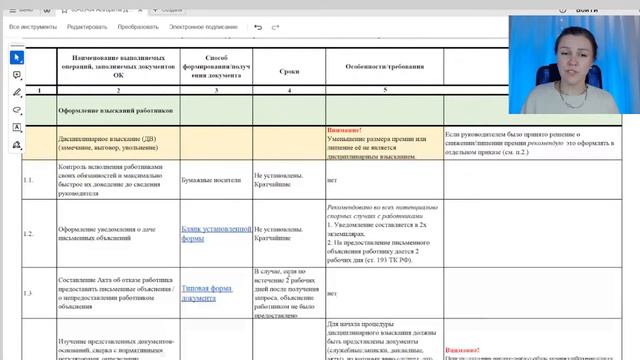Click the "Особенности/требования" column header
The width and height of the screenshot is (640, 360).
click(384, 66)
